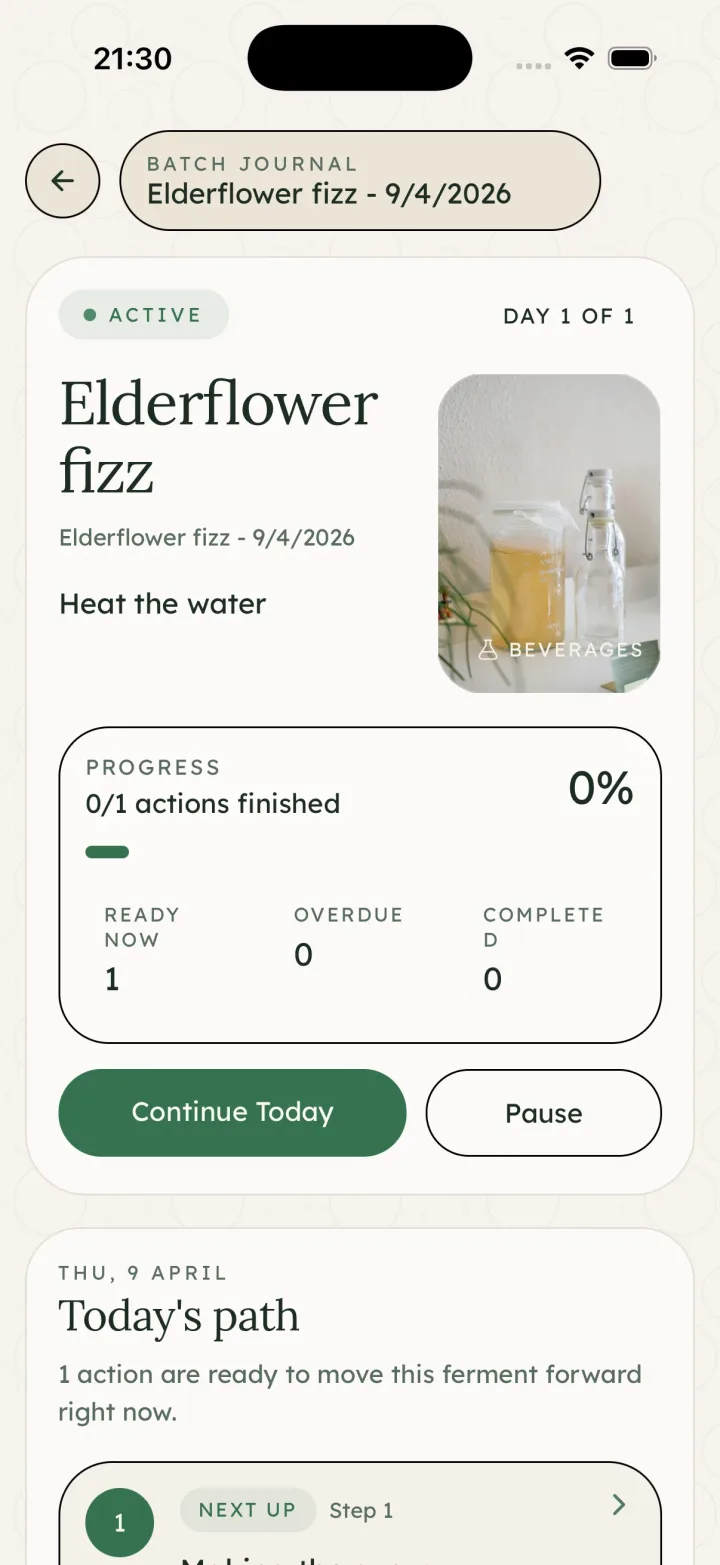720x1565 pixels.
Task: Open the Batch Journal title pill
Action: coord(360,181)
